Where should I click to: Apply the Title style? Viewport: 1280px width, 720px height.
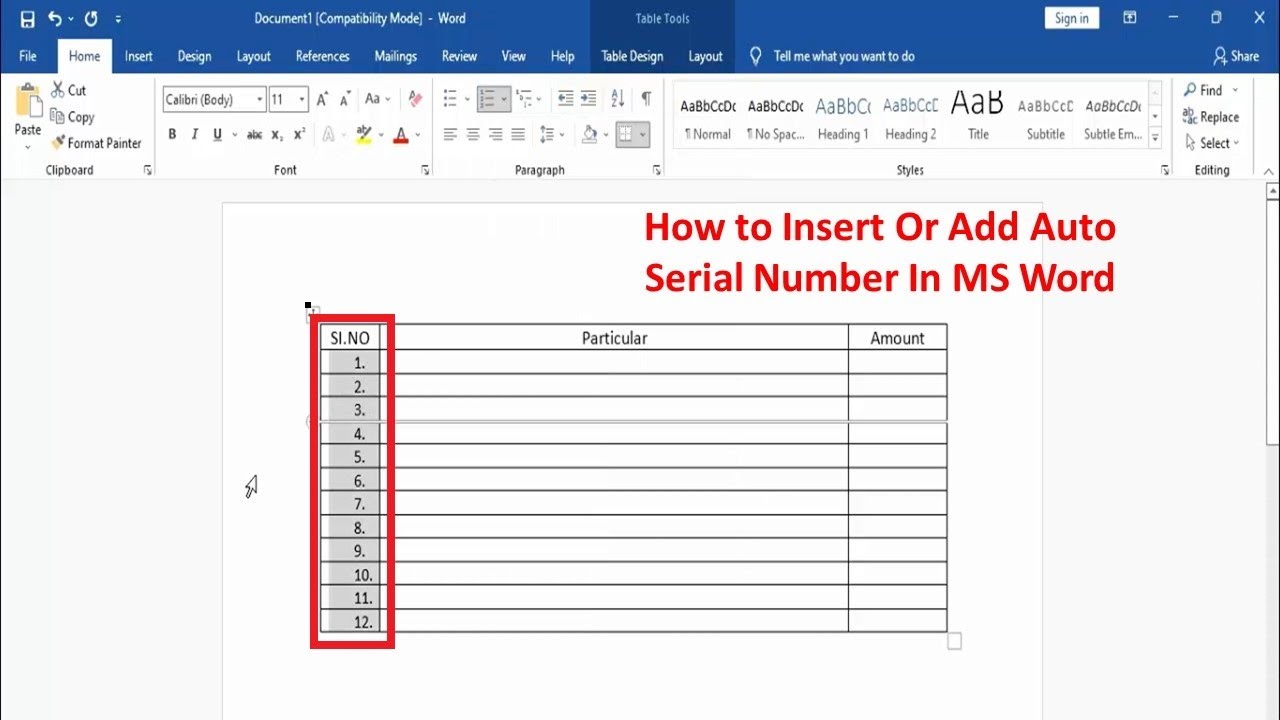(978, 117)
